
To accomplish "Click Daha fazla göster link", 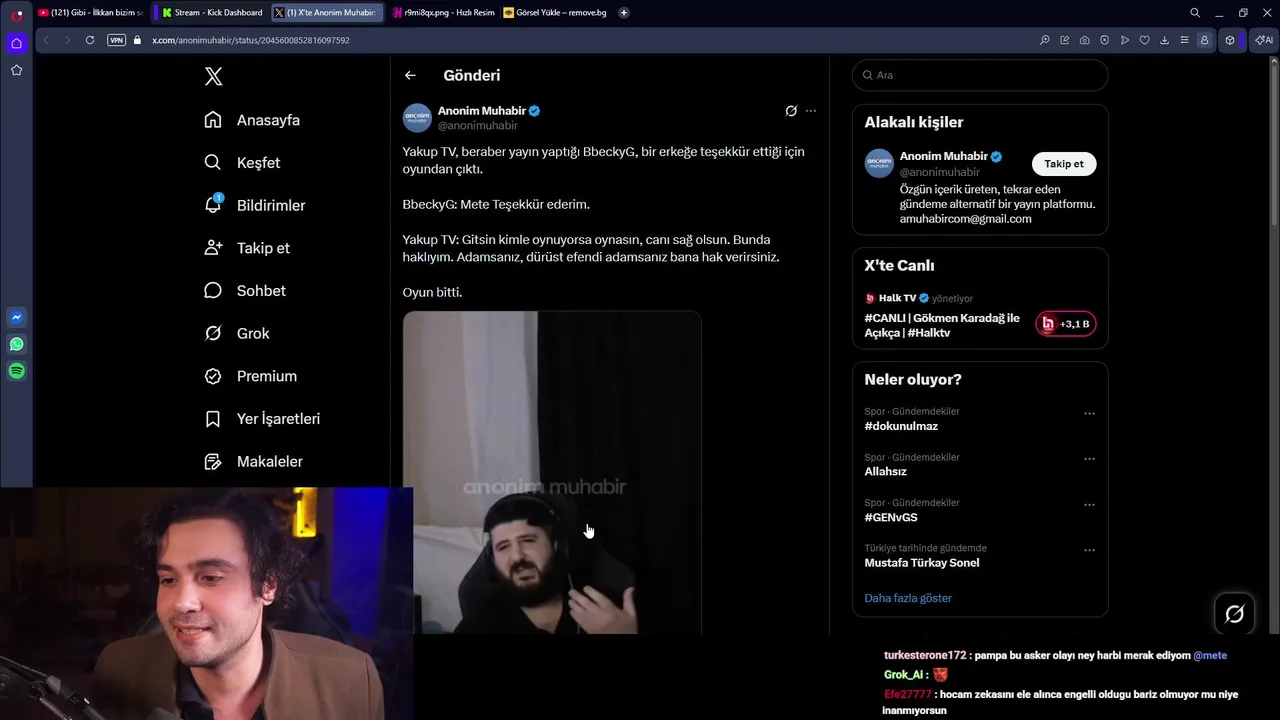I will click(x=908, y=598).
